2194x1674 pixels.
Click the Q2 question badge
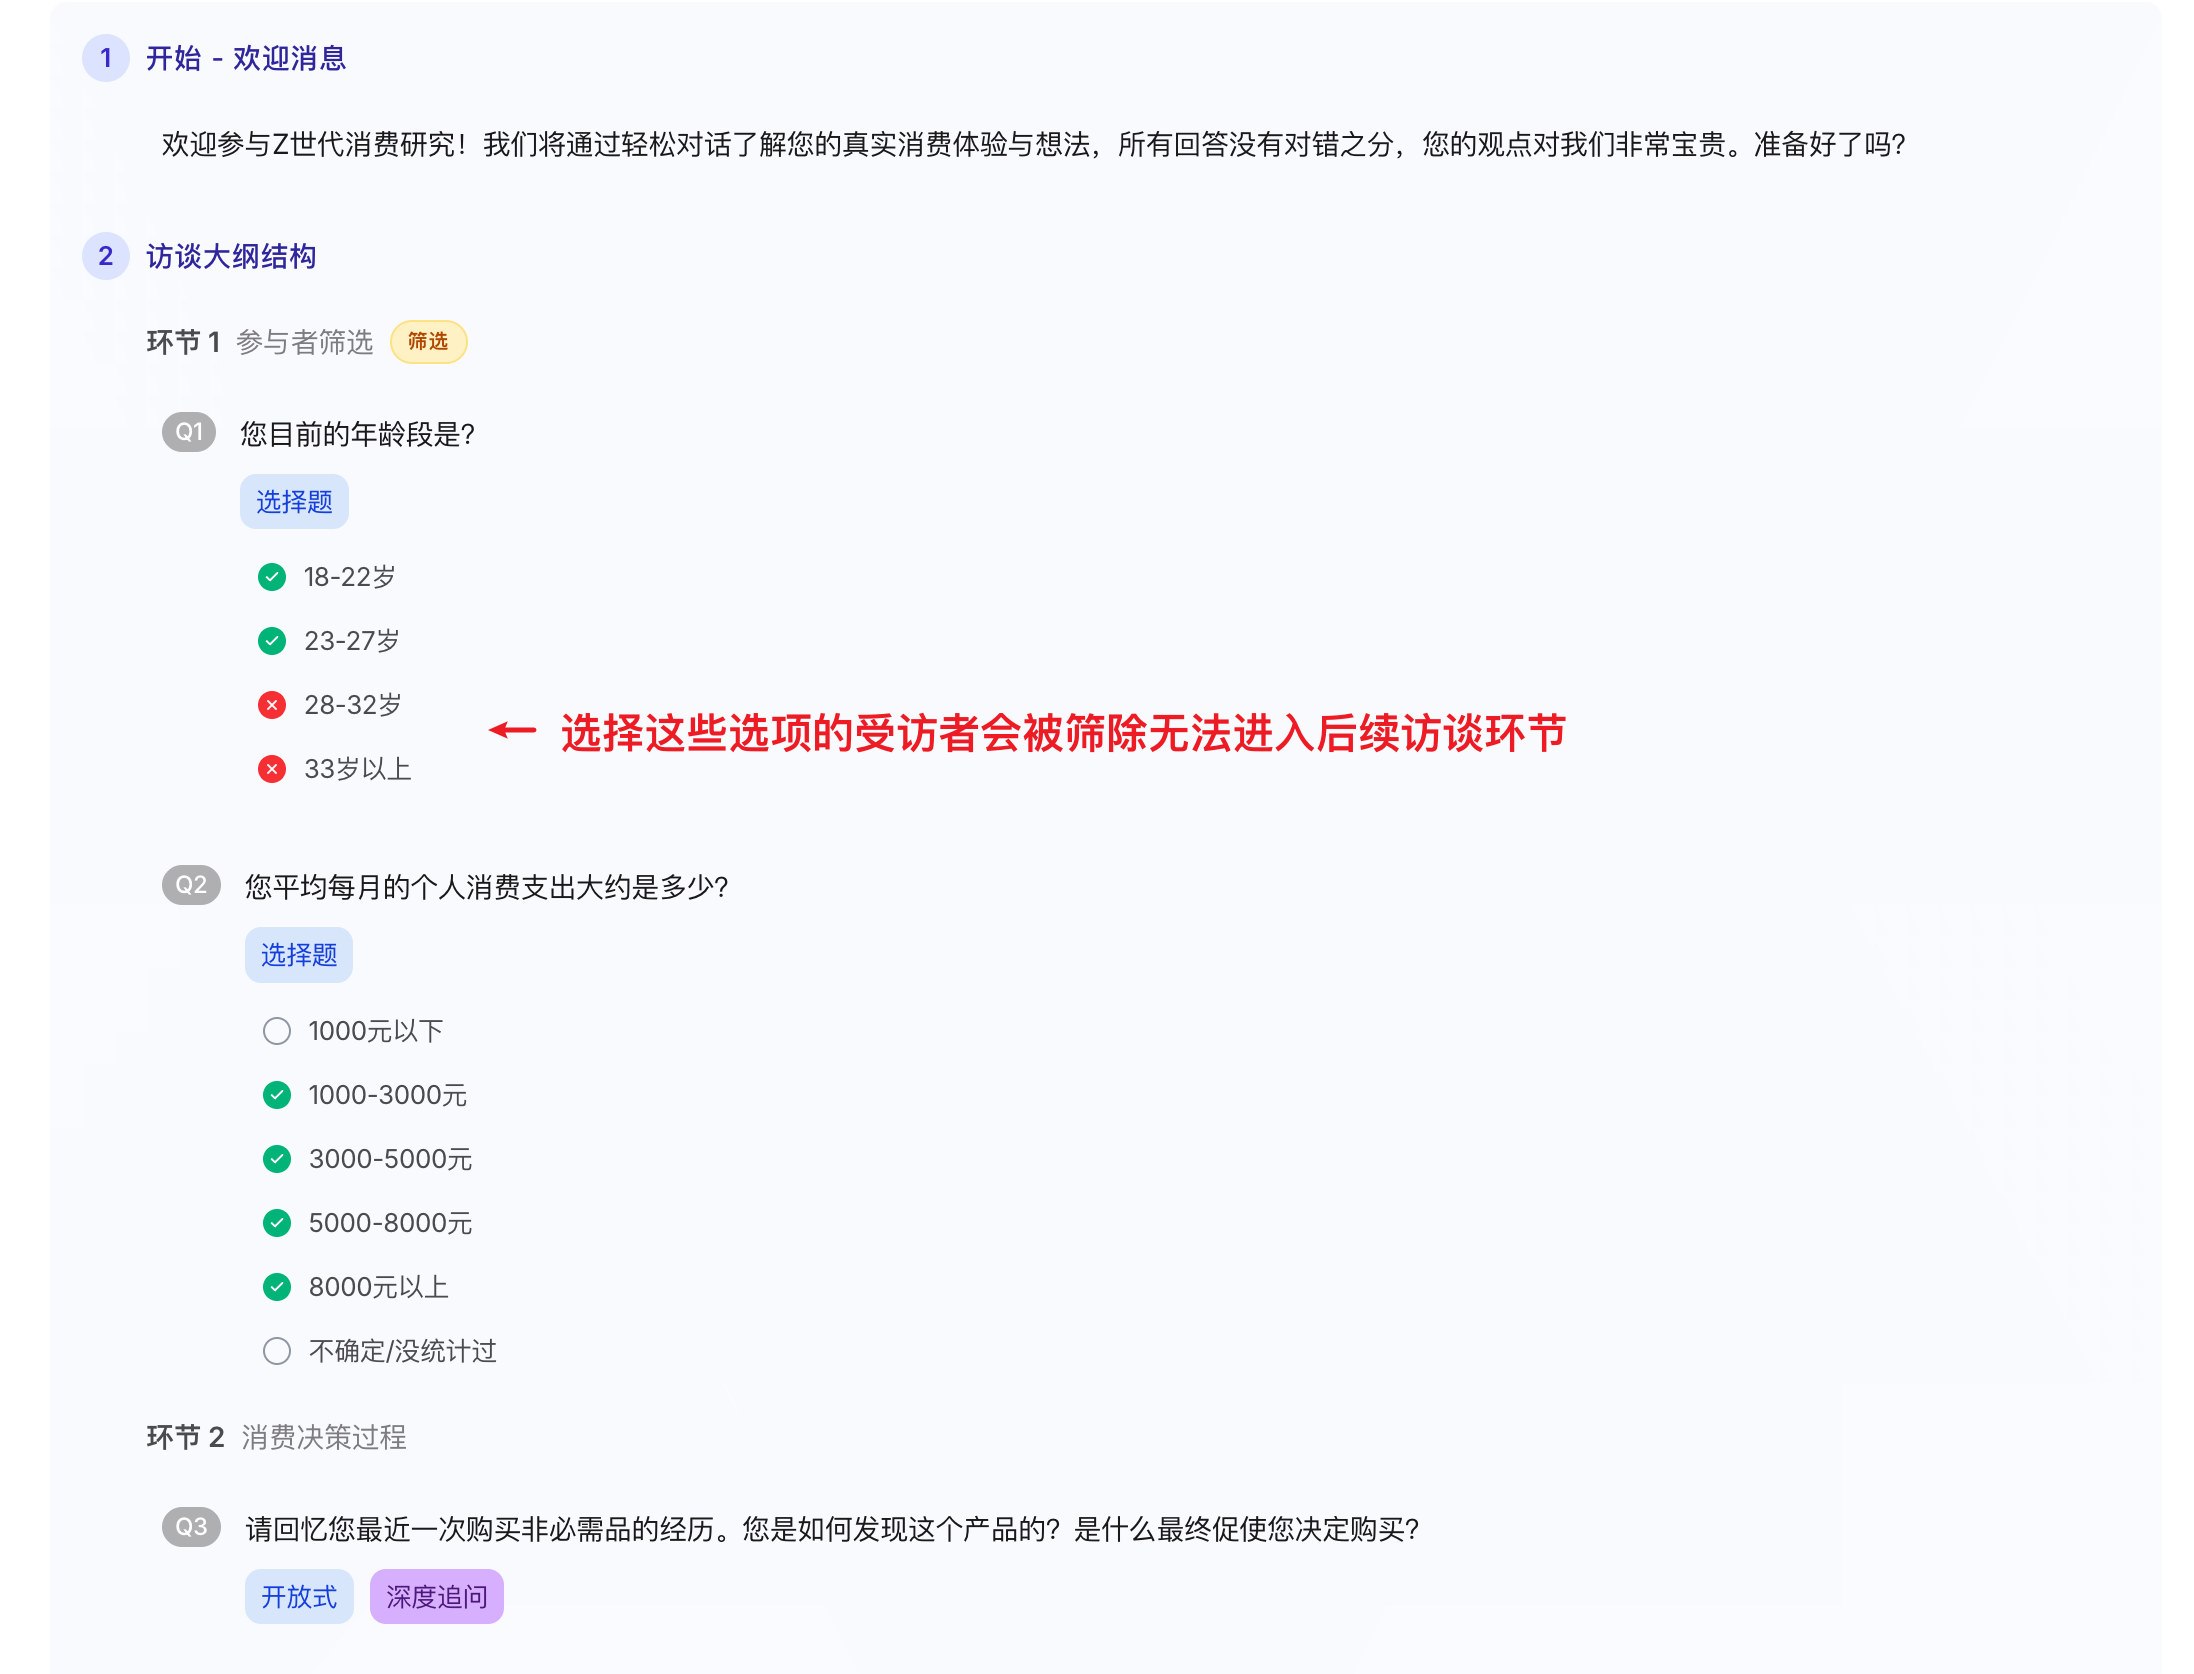click(x=191, y=885)
